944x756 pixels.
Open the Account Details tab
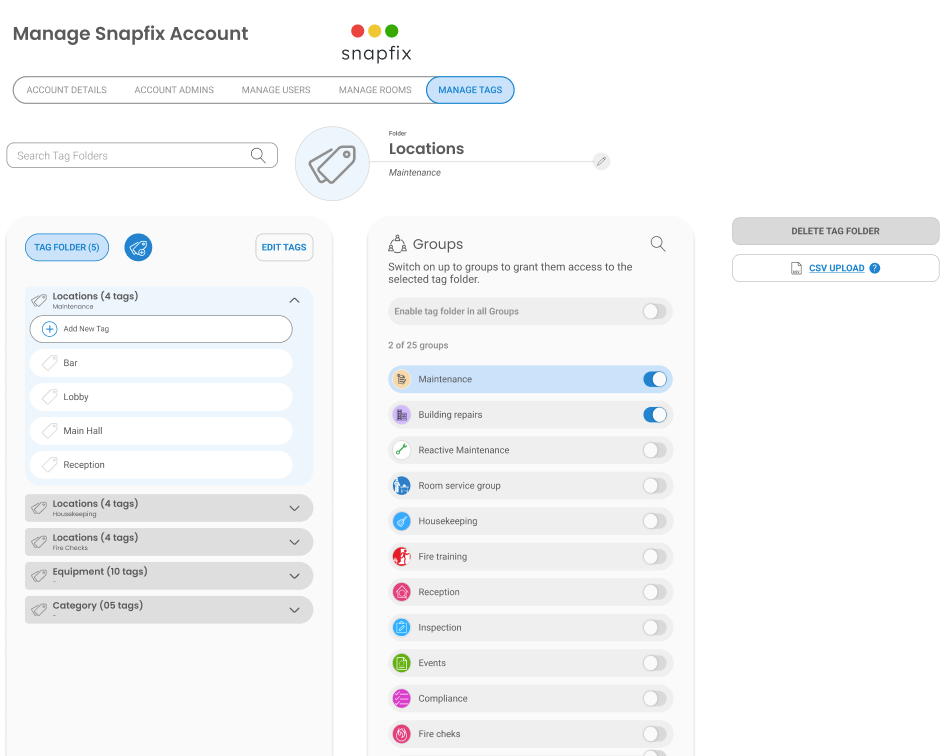[x=67, y=90]
